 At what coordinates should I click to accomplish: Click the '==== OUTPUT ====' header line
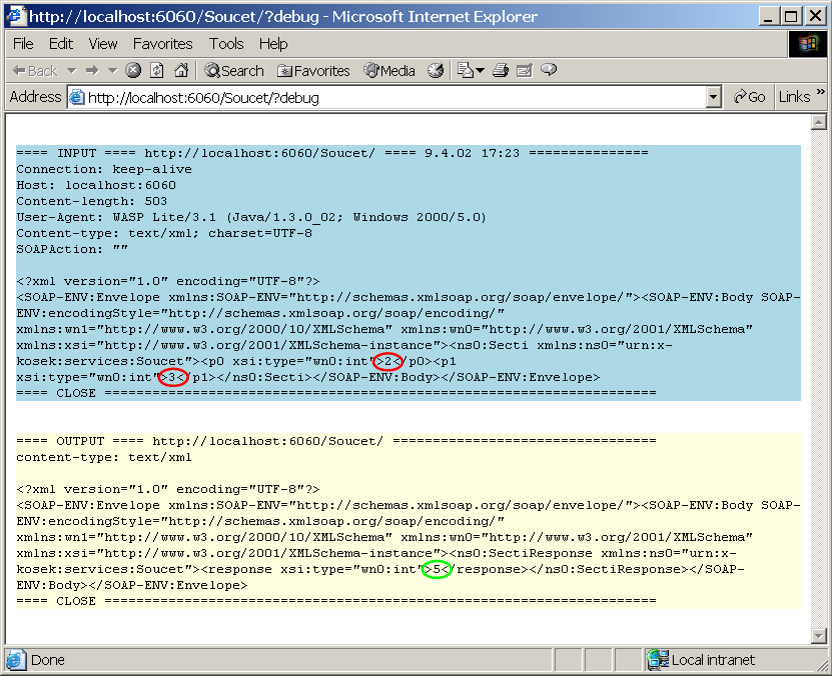point(336,441)
